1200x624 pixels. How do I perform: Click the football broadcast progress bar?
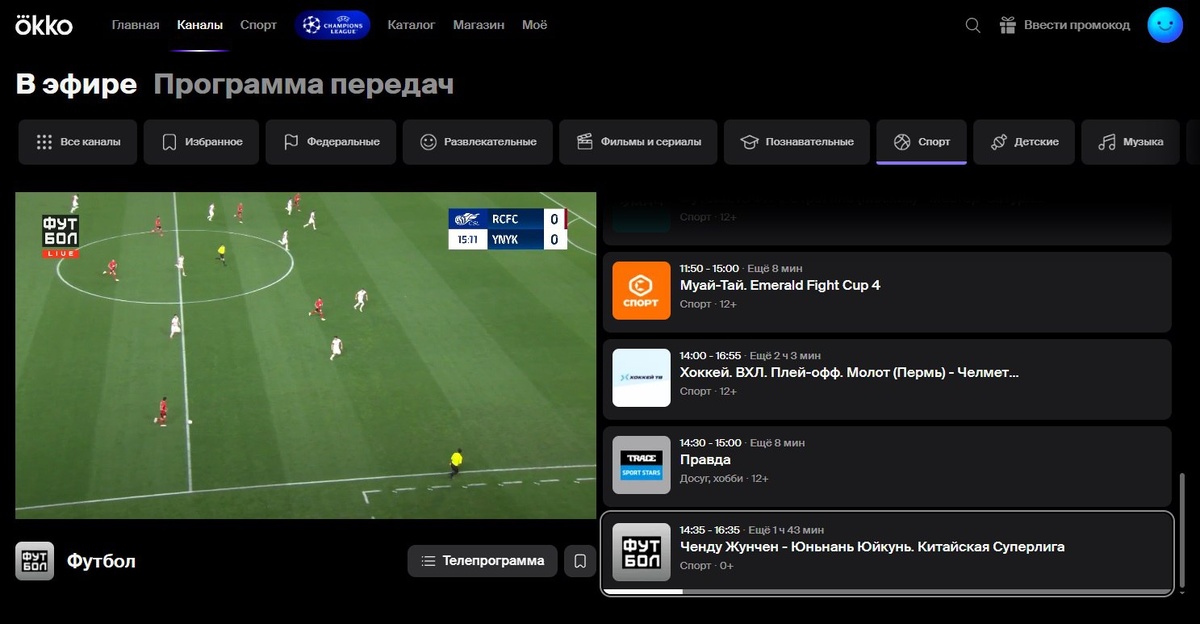pos(886,592)
